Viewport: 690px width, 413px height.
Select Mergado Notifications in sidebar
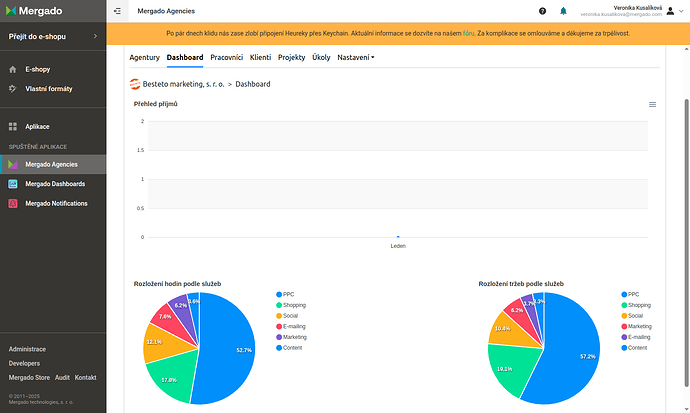pos(53,204)
